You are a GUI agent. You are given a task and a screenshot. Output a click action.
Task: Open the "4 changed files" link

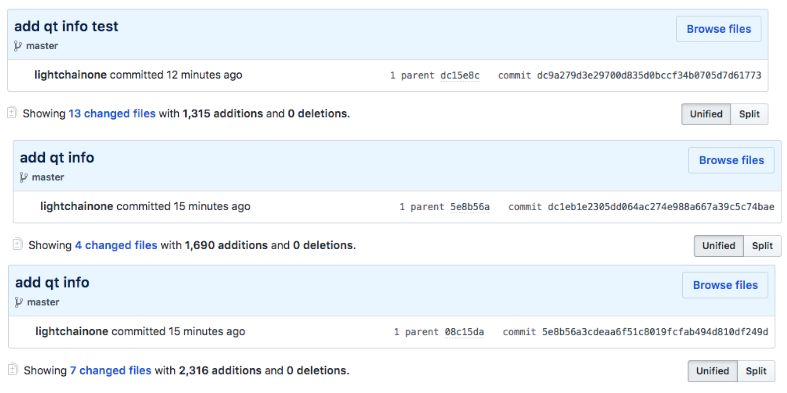[x=116, y=245]
